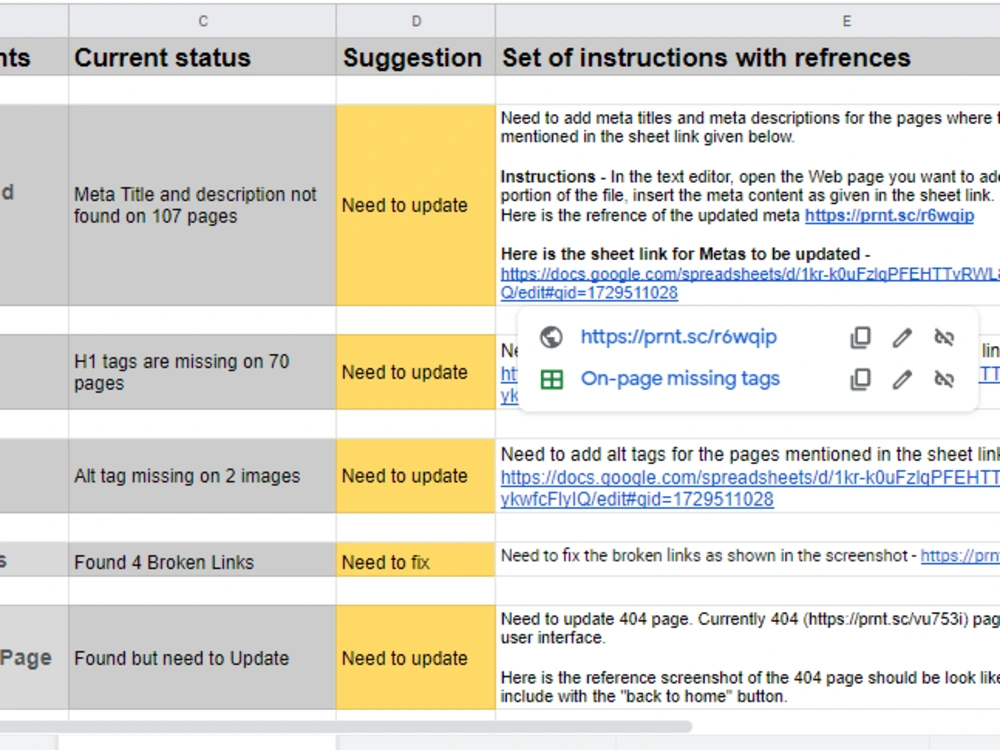
Task: Open On-page missing tags sheet link
Action: [x=680, y=379]
